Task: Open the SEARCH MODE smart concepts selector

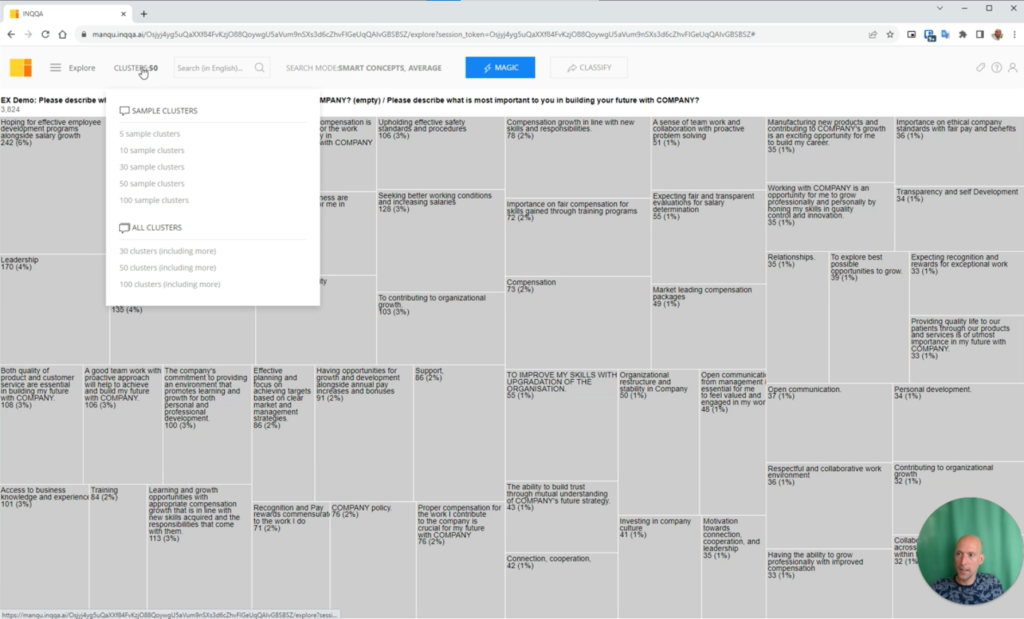Action: (364, 68)
